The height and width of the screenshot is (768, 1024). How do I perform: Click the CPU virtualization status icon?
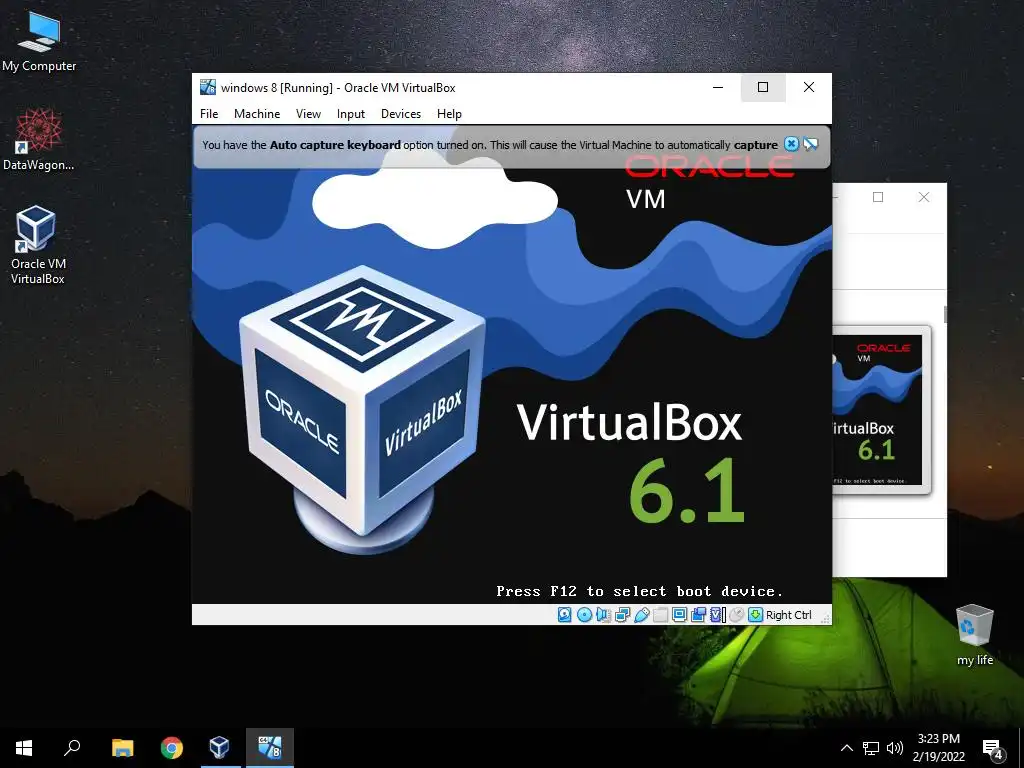click(718, 615)
